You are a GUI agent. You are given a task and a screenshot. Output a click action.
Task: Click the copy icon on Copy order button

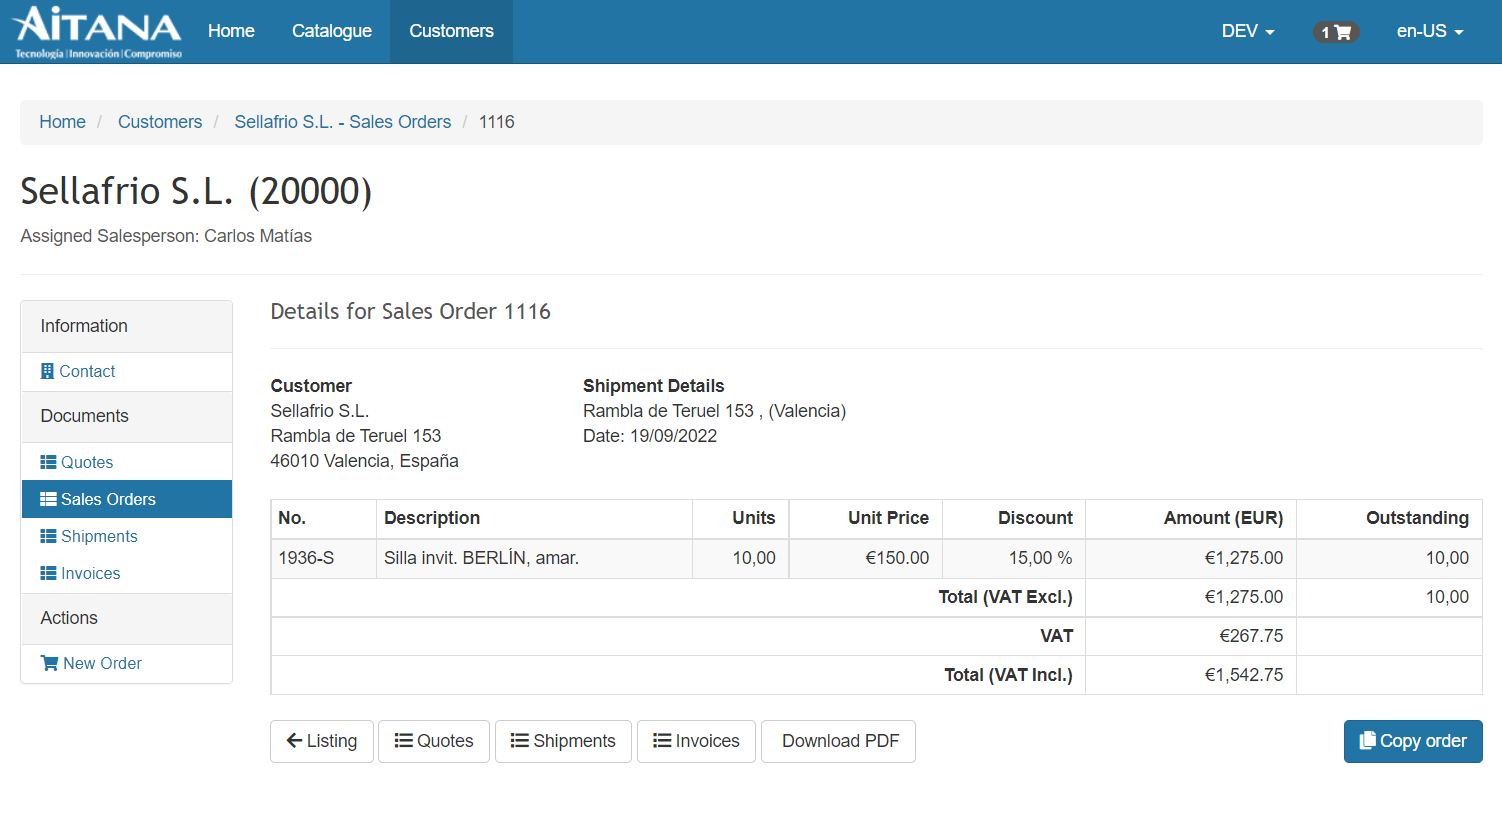click(x=1367, y=741)
